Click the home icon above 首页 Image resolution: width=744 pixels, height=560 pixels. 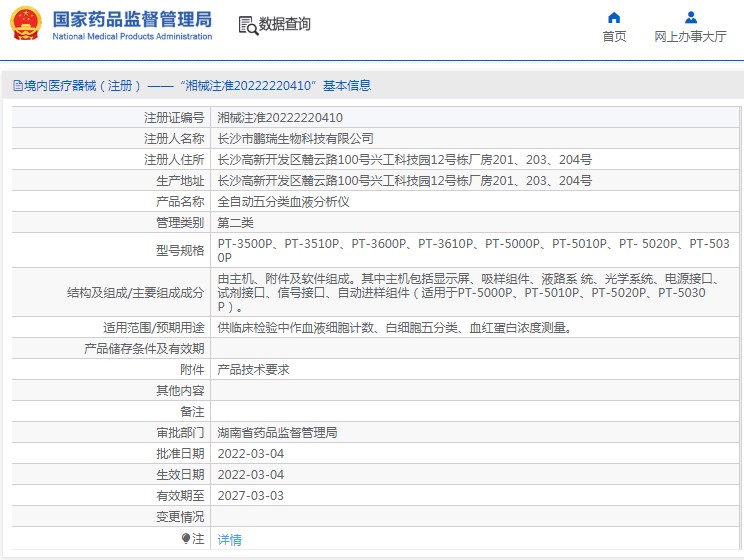pos(614,17)
